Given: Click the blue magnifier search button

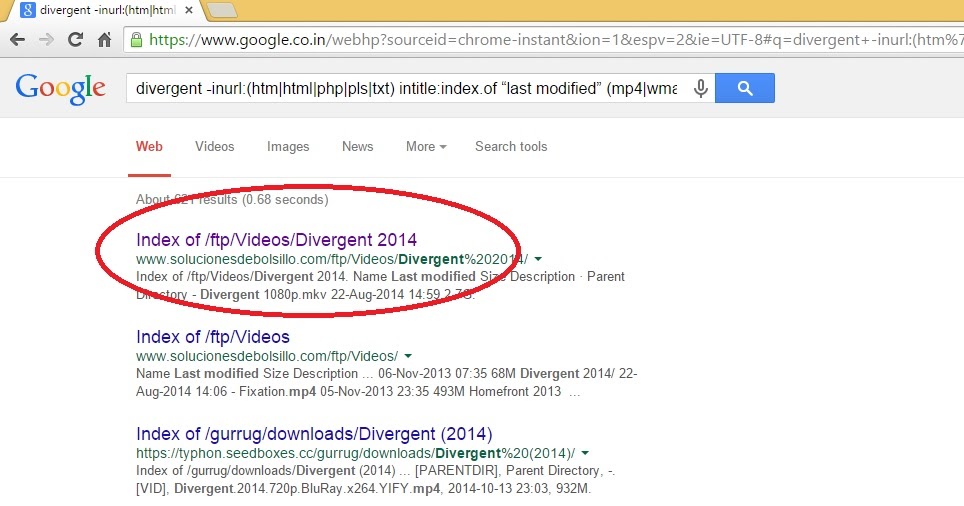Looking at the screenshot, I should pyautogui.click(x=745, y=89).
